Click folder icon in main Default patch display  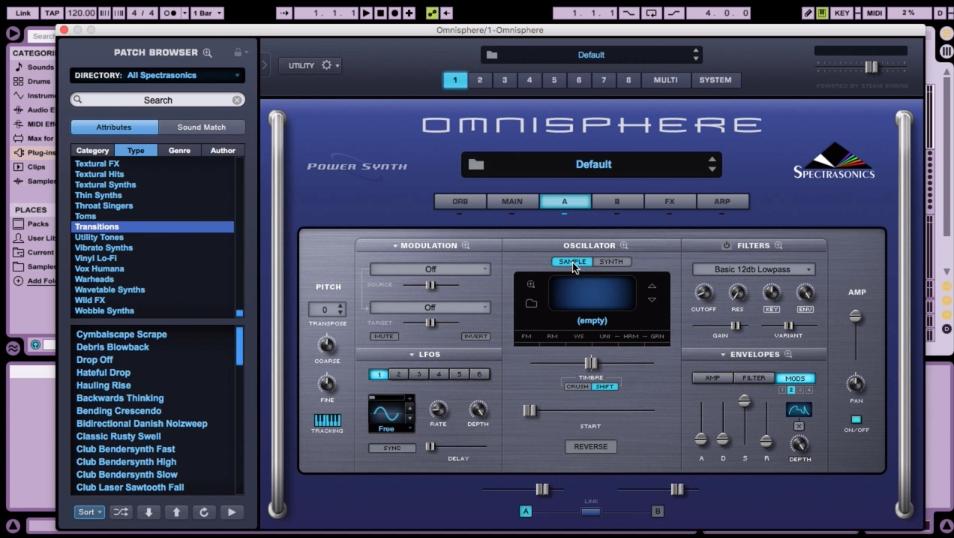click(x=476, y=164)
